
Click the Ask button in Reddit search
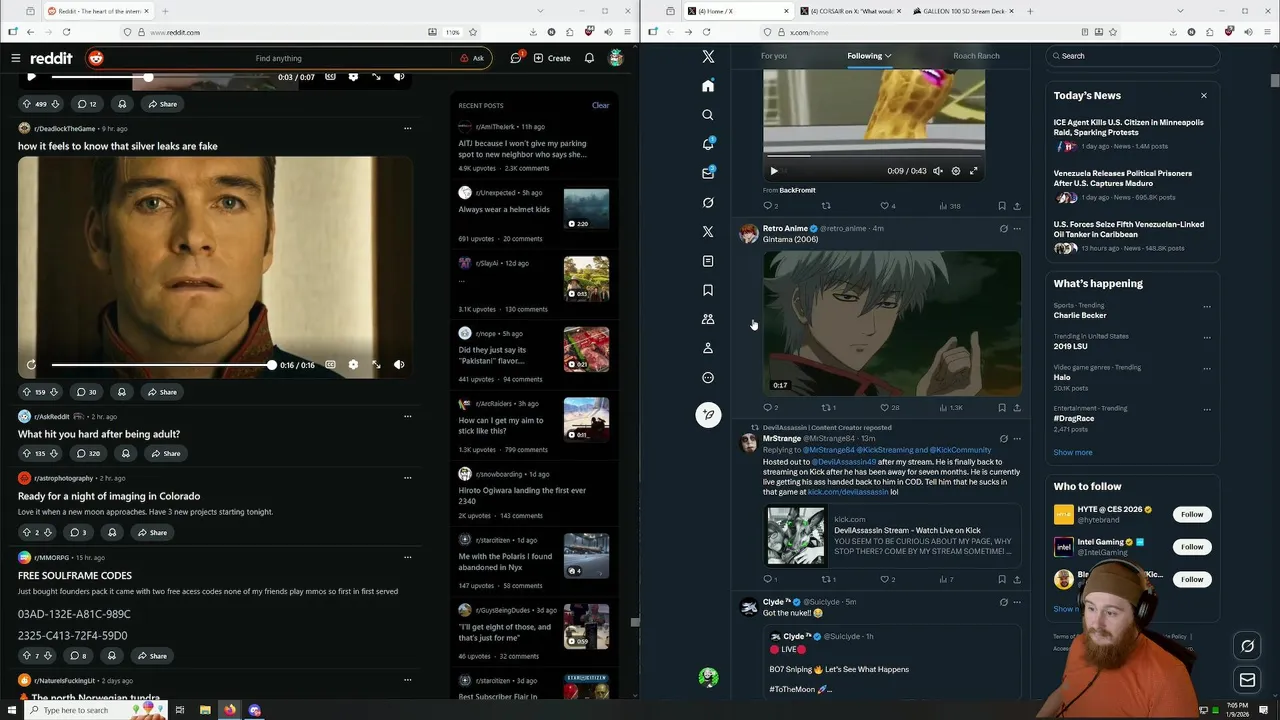(x=472, y=58)
